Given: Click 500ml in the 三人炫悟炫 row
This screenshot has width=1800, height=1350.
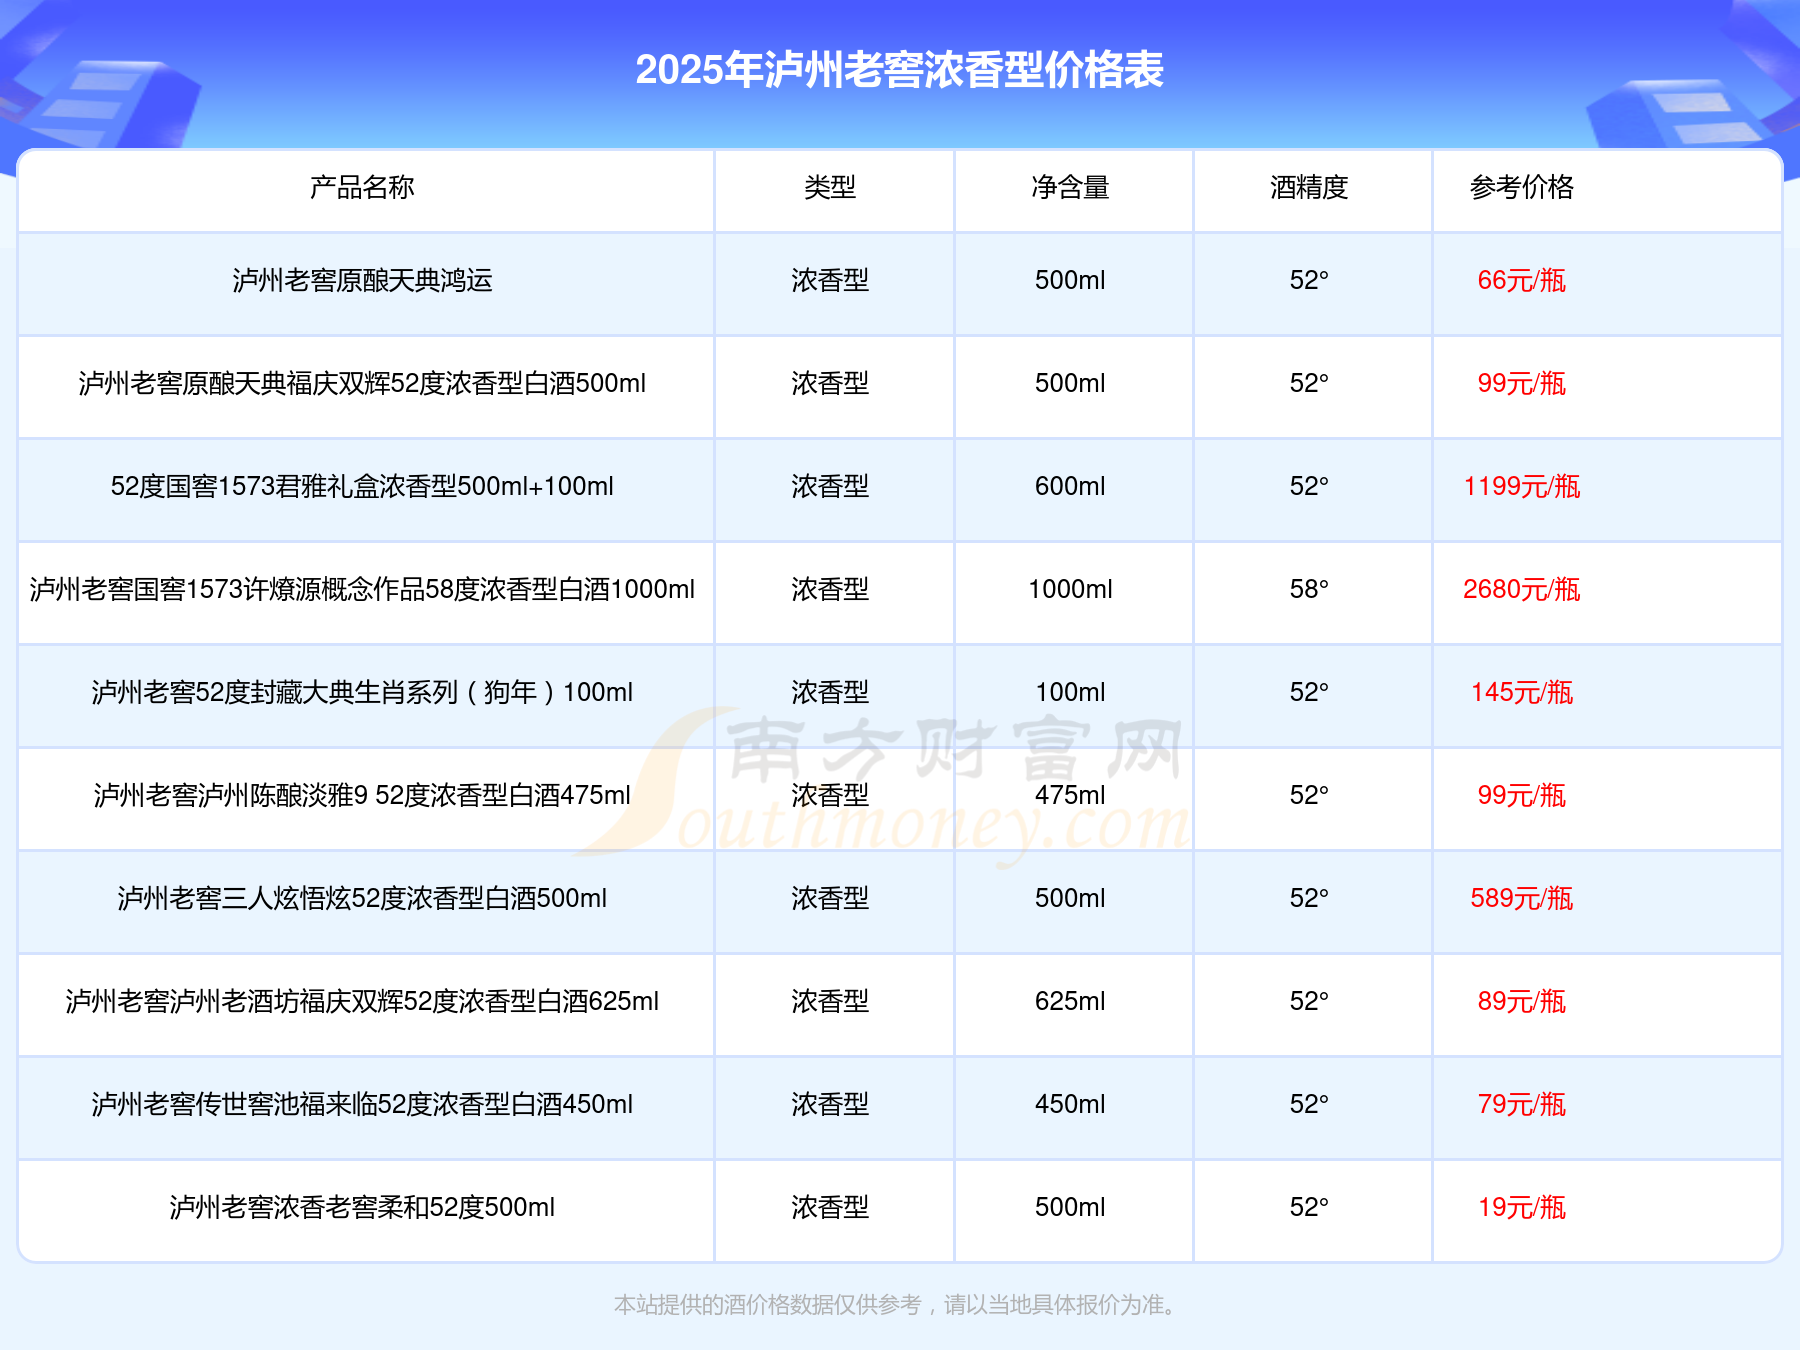Looking at the screenshot, I should click(x=1070, y=898).
